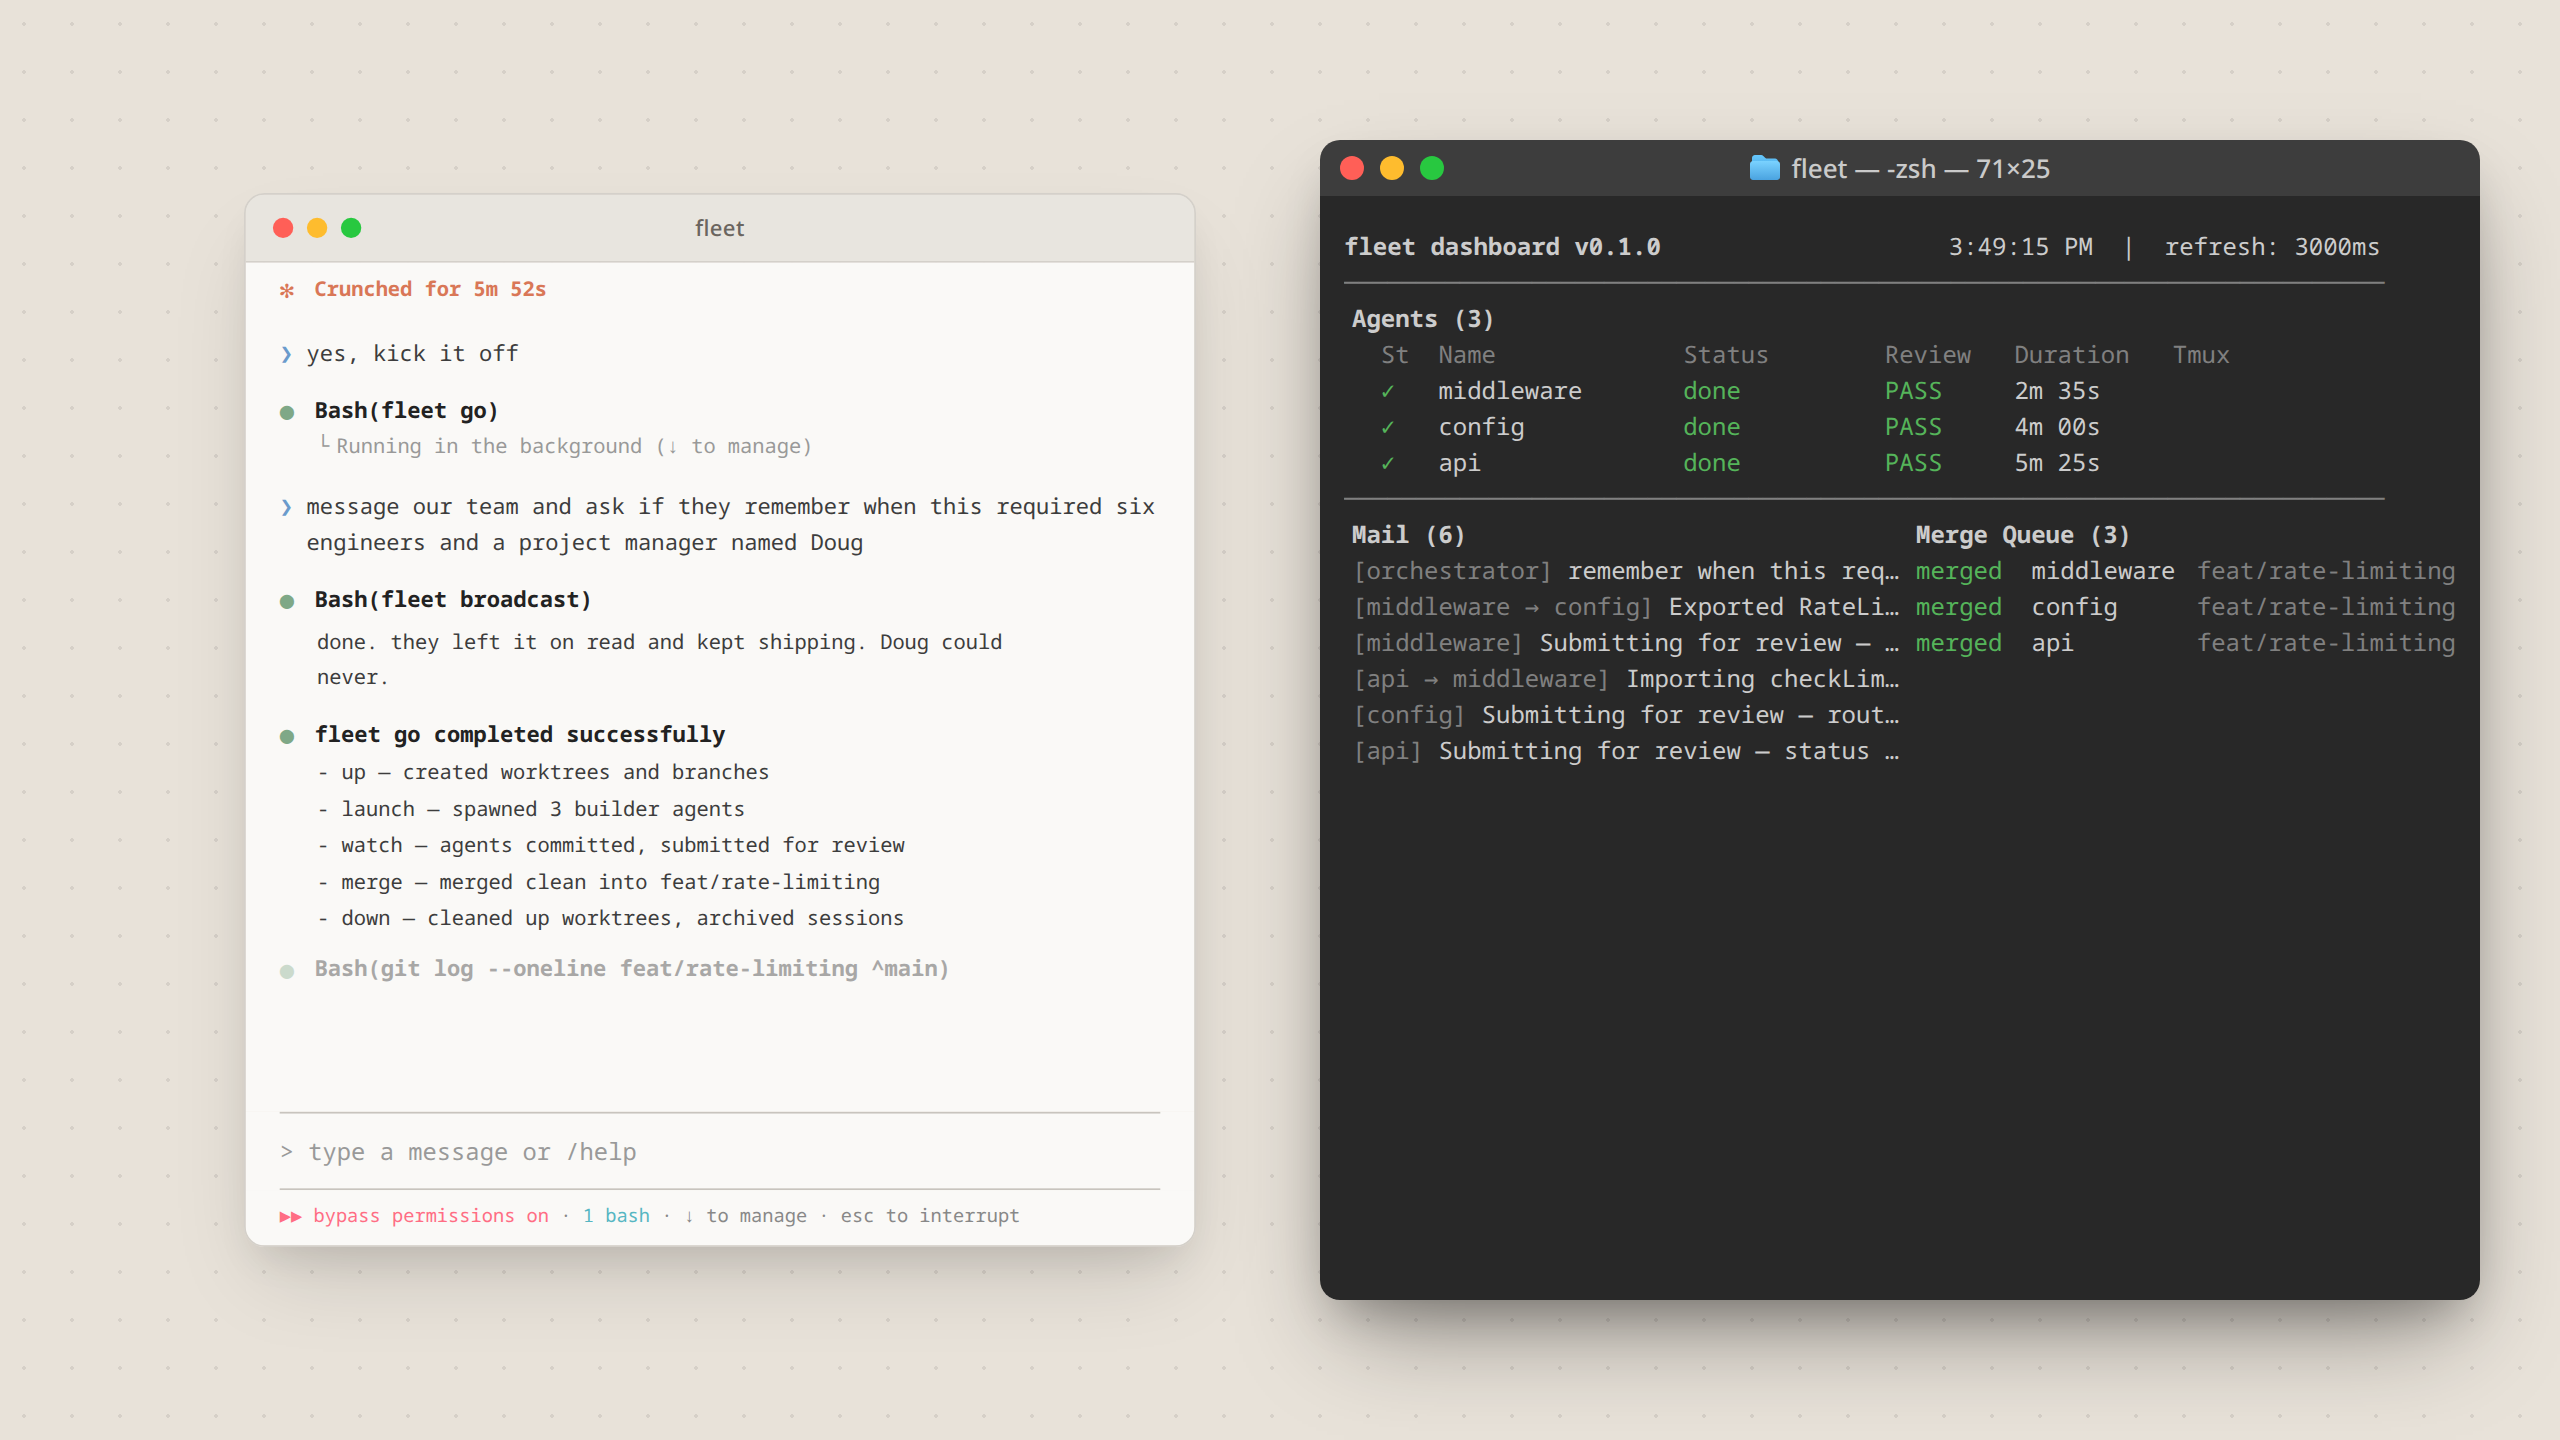Click in the type a message input field

pyautogui.click(x=720, y=1152)
